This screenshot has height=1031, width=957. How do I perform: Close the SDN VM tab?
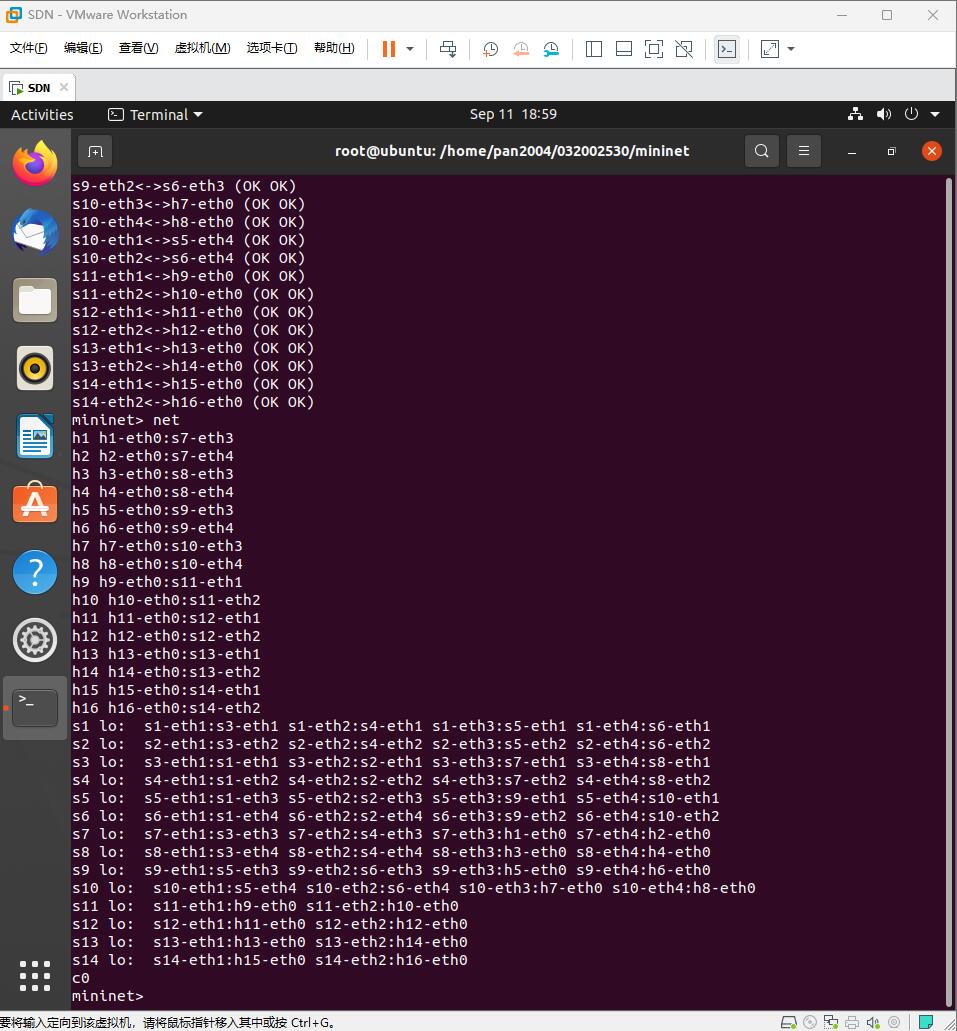(64, 87)
